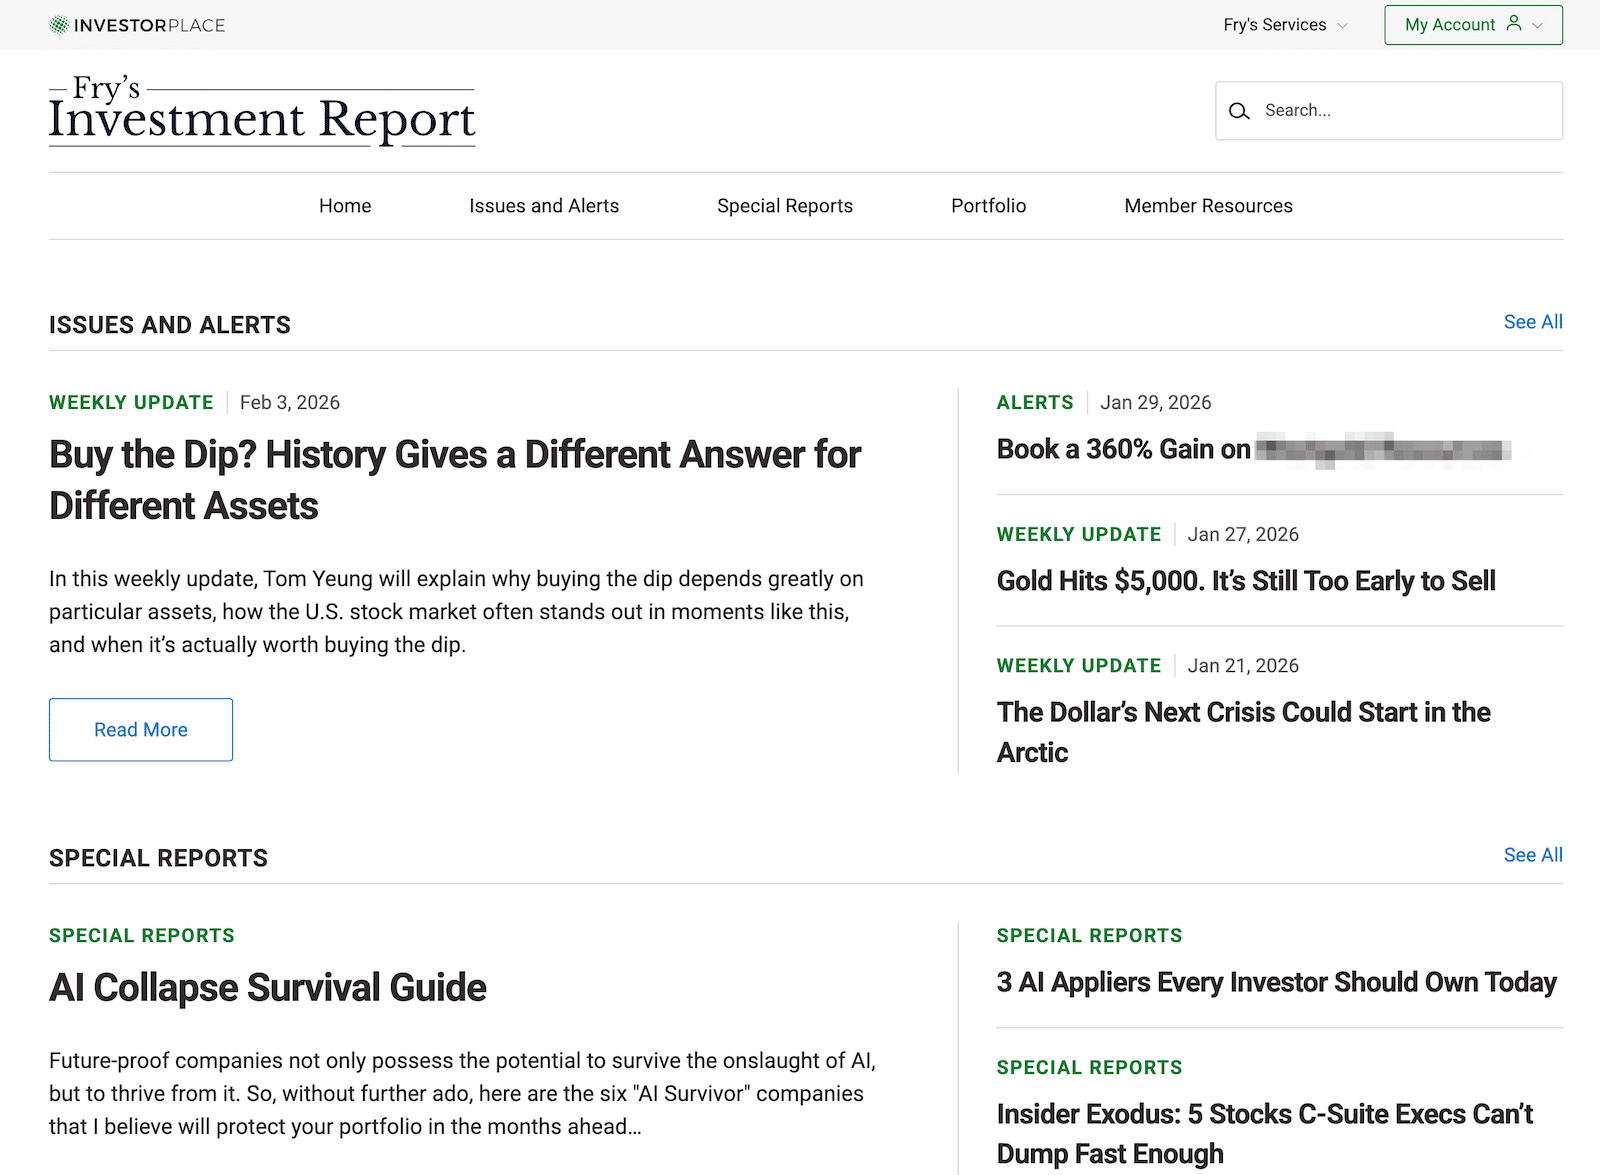Expand the Fry's Services dropdown

[1285, 25]
